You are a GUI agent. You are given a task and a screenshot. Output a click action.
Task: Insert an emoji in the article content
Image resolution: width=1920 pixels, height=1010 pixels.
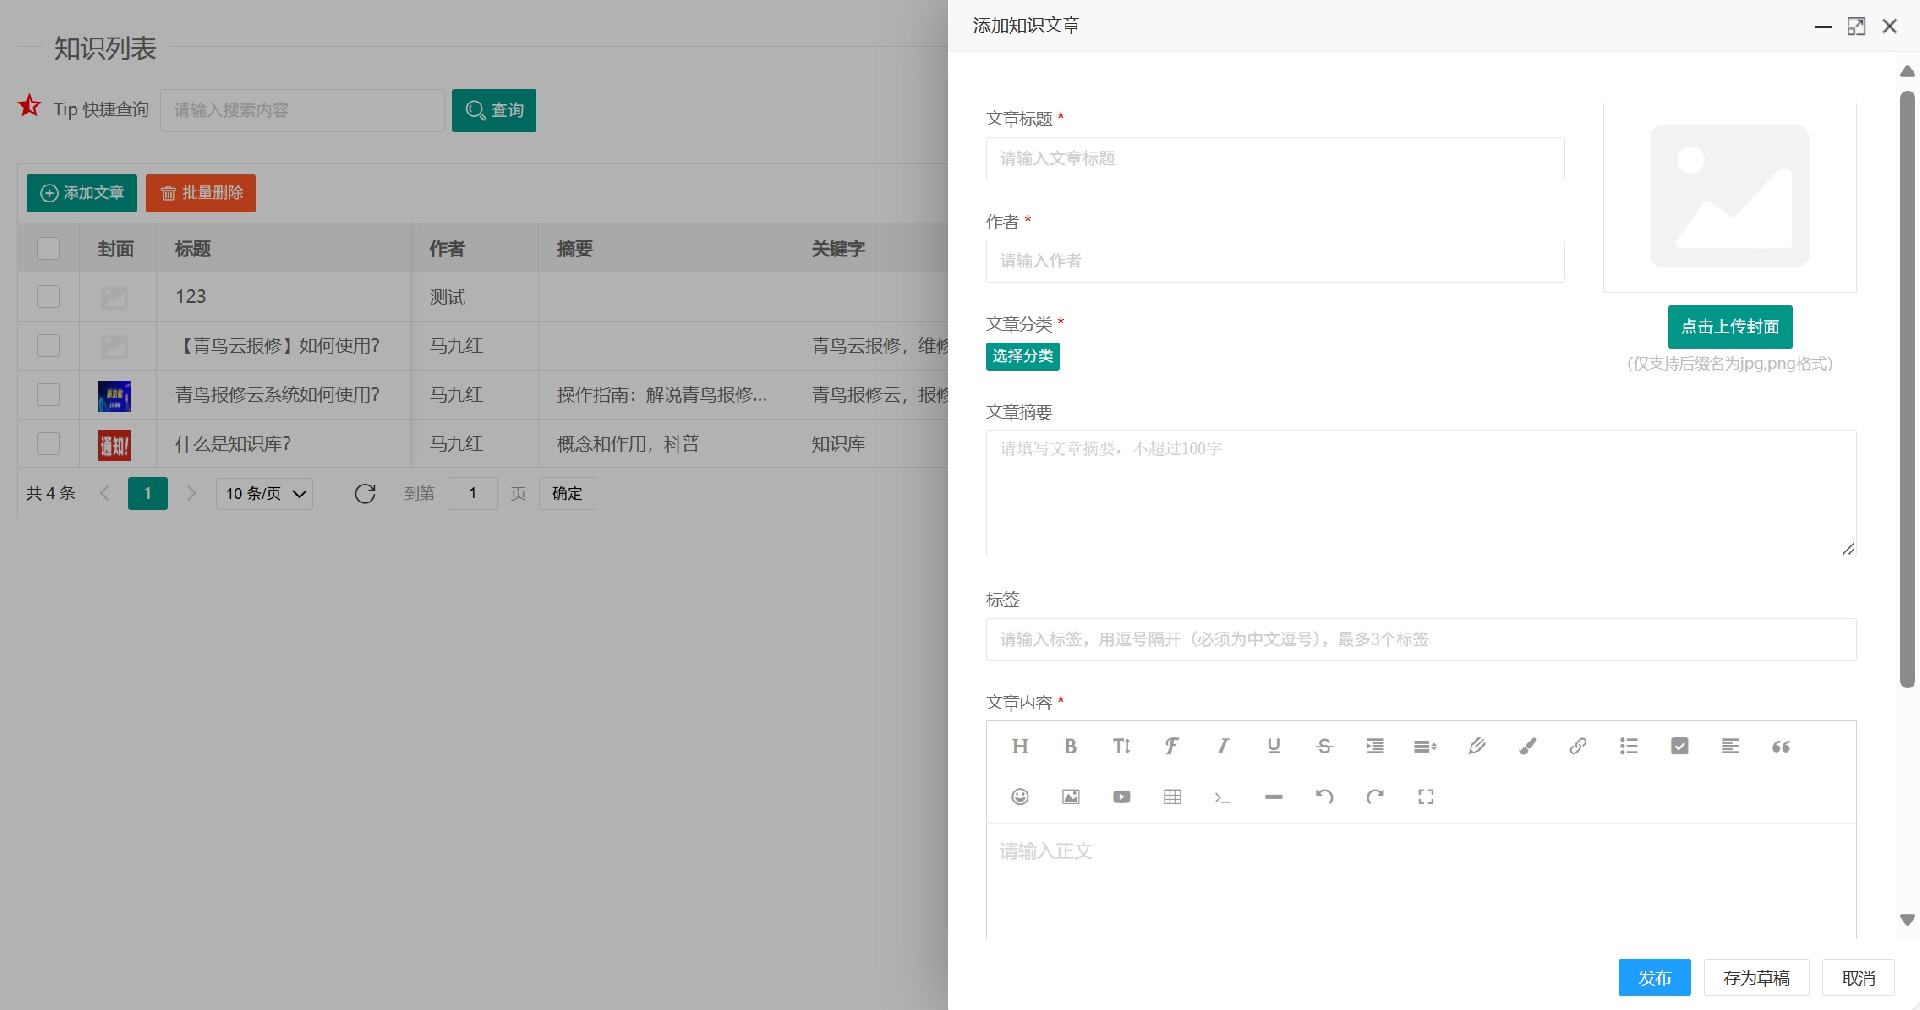pos(1020,797)
